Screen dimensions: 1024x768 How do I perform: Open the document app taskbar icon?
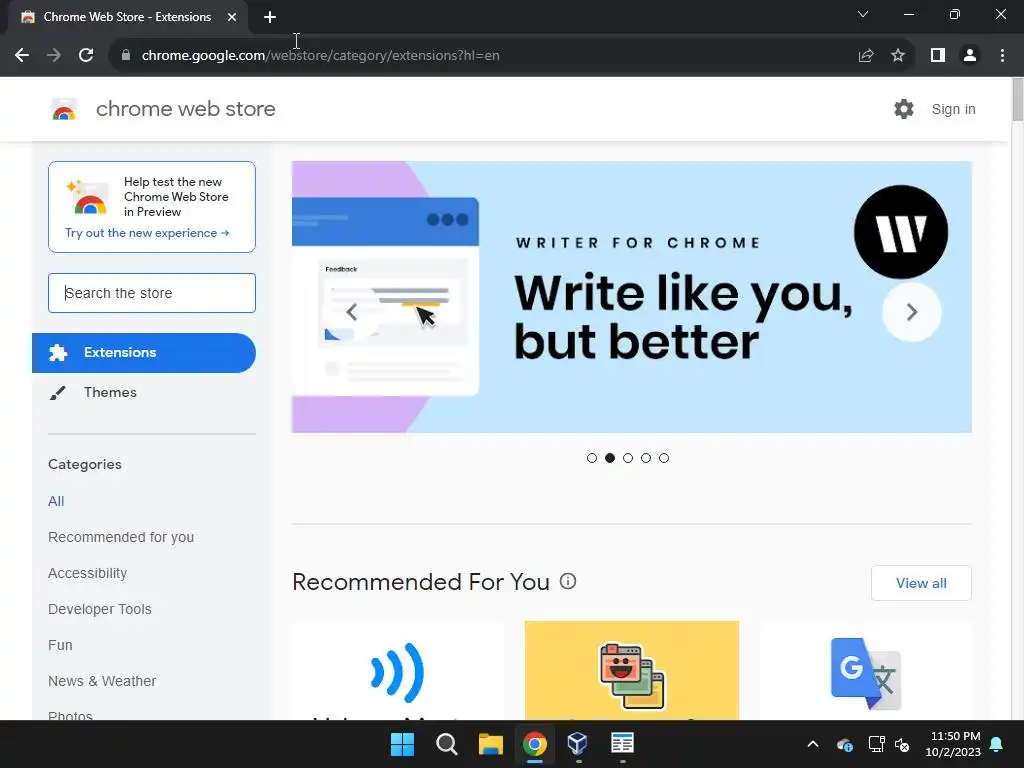[622, 744]
